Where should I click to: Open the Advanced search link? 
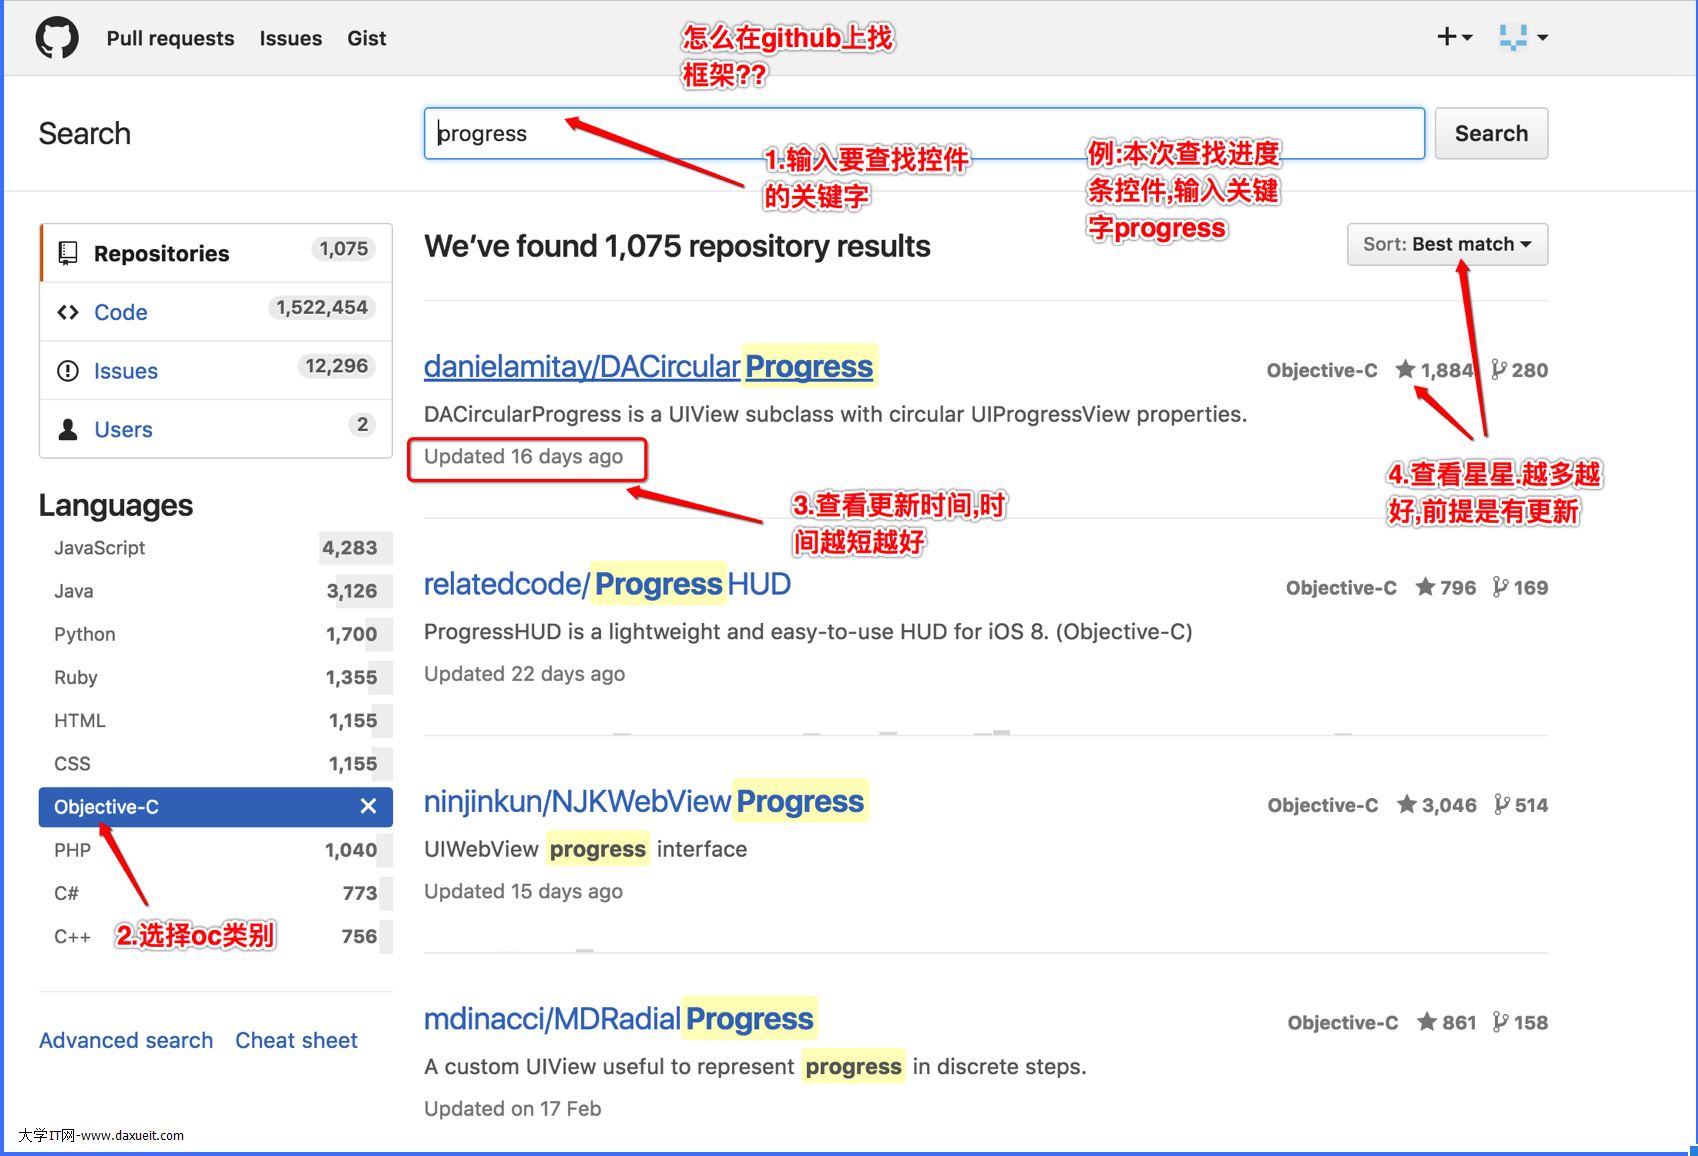click(126, 1040)
